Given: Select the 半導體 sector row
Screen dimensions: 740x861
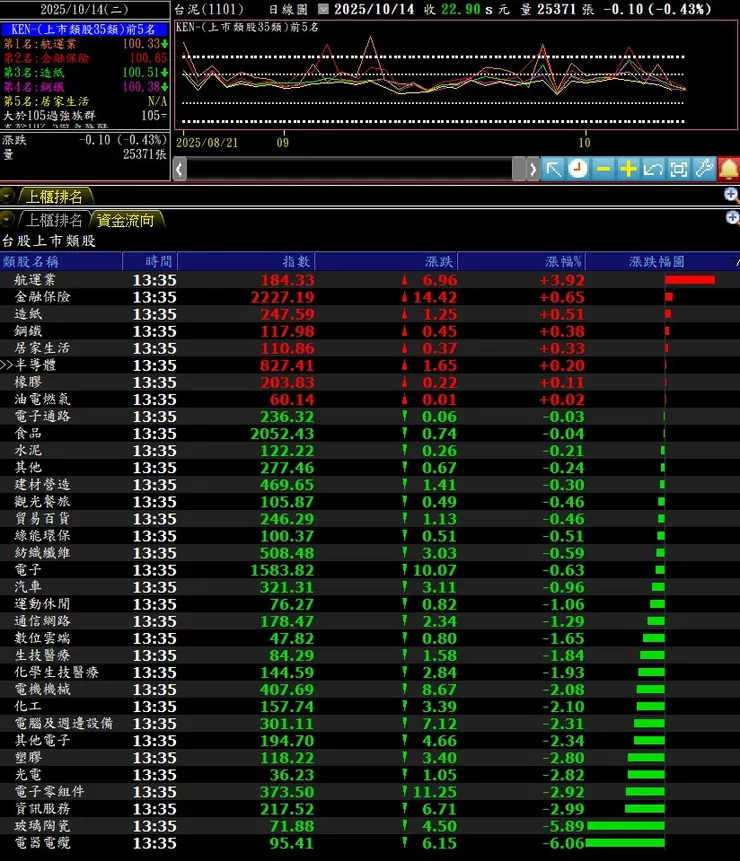Looking at the screenshot, I should click(x=370, y=365).
